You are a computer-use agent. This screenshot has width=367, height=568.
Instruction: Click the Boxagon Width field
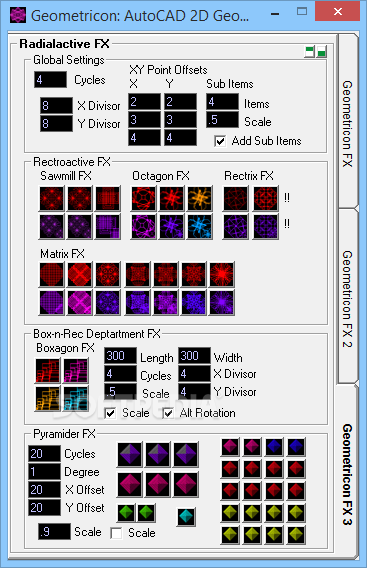[x=194, y=356]
